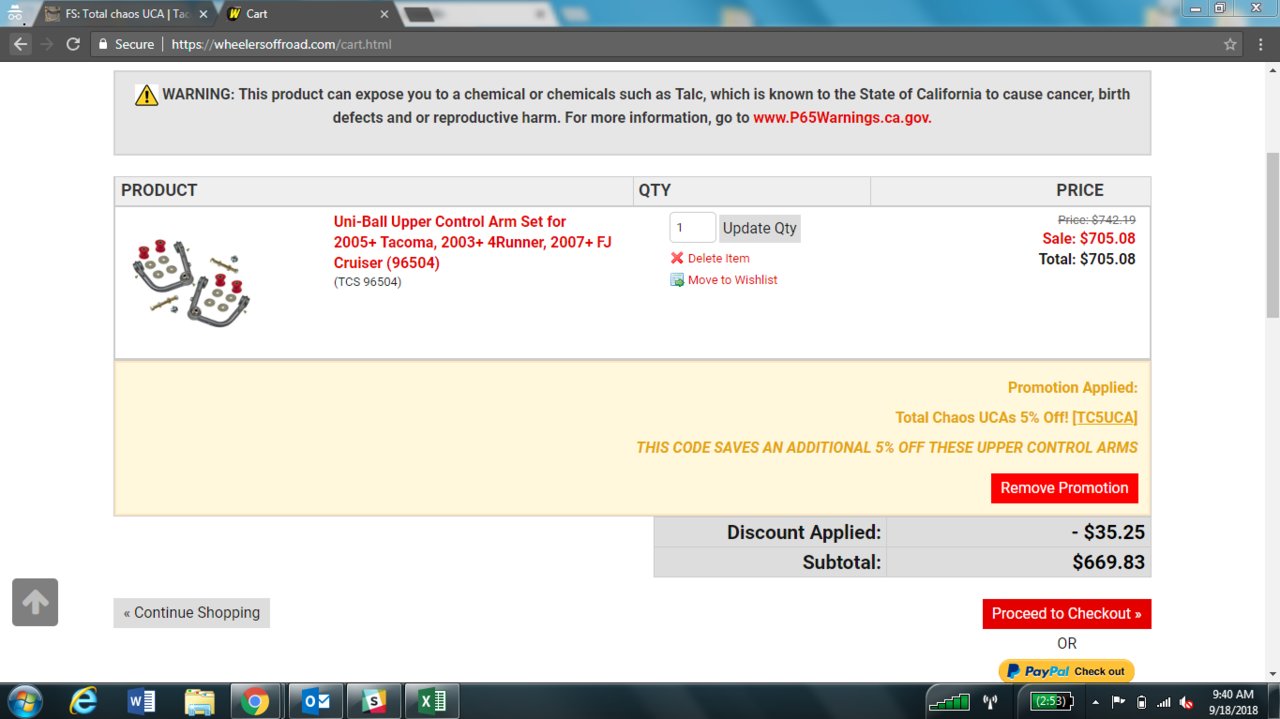Open www.P65Warnings.ca.gov link
Screen dimensions: 1280x719
tap(842, 117)
